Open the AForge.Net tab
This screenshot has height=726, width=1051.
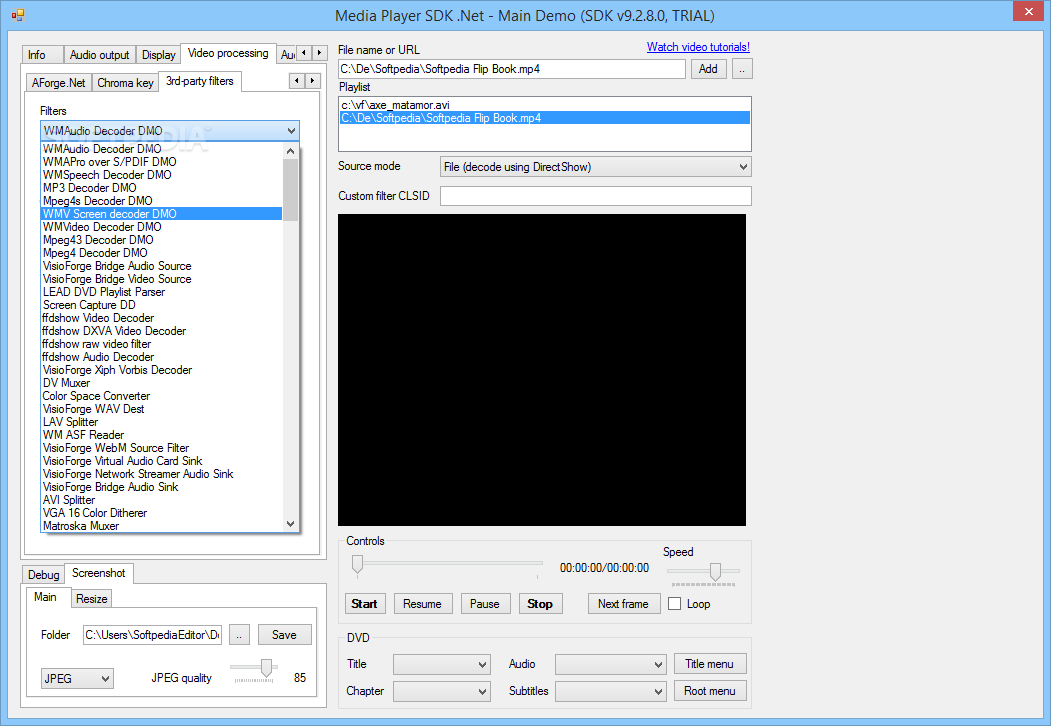(59, 82)
